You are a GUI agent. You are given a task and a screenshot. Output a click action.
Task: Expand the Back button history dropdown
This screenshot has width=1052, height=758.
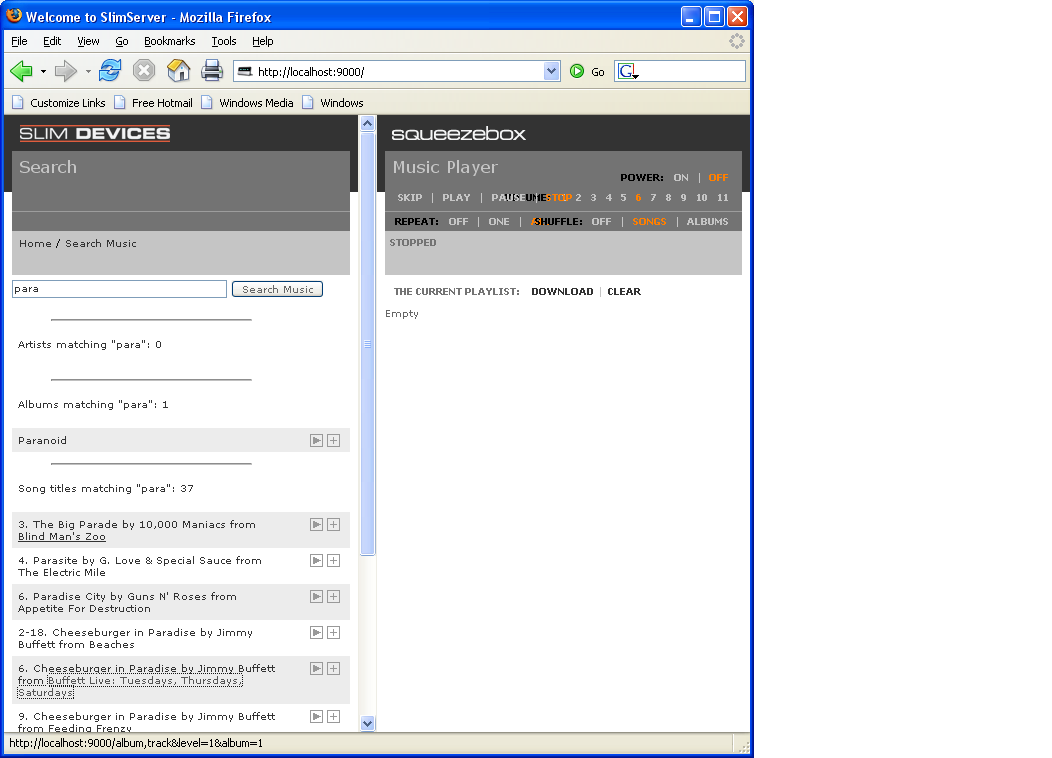[x=43, y=72]
